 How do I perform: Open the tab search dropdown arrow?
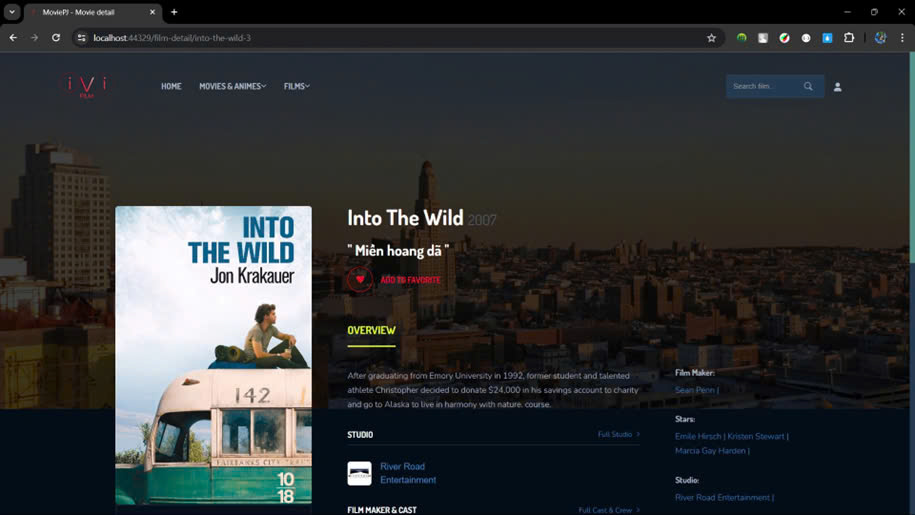coord(12,12)
